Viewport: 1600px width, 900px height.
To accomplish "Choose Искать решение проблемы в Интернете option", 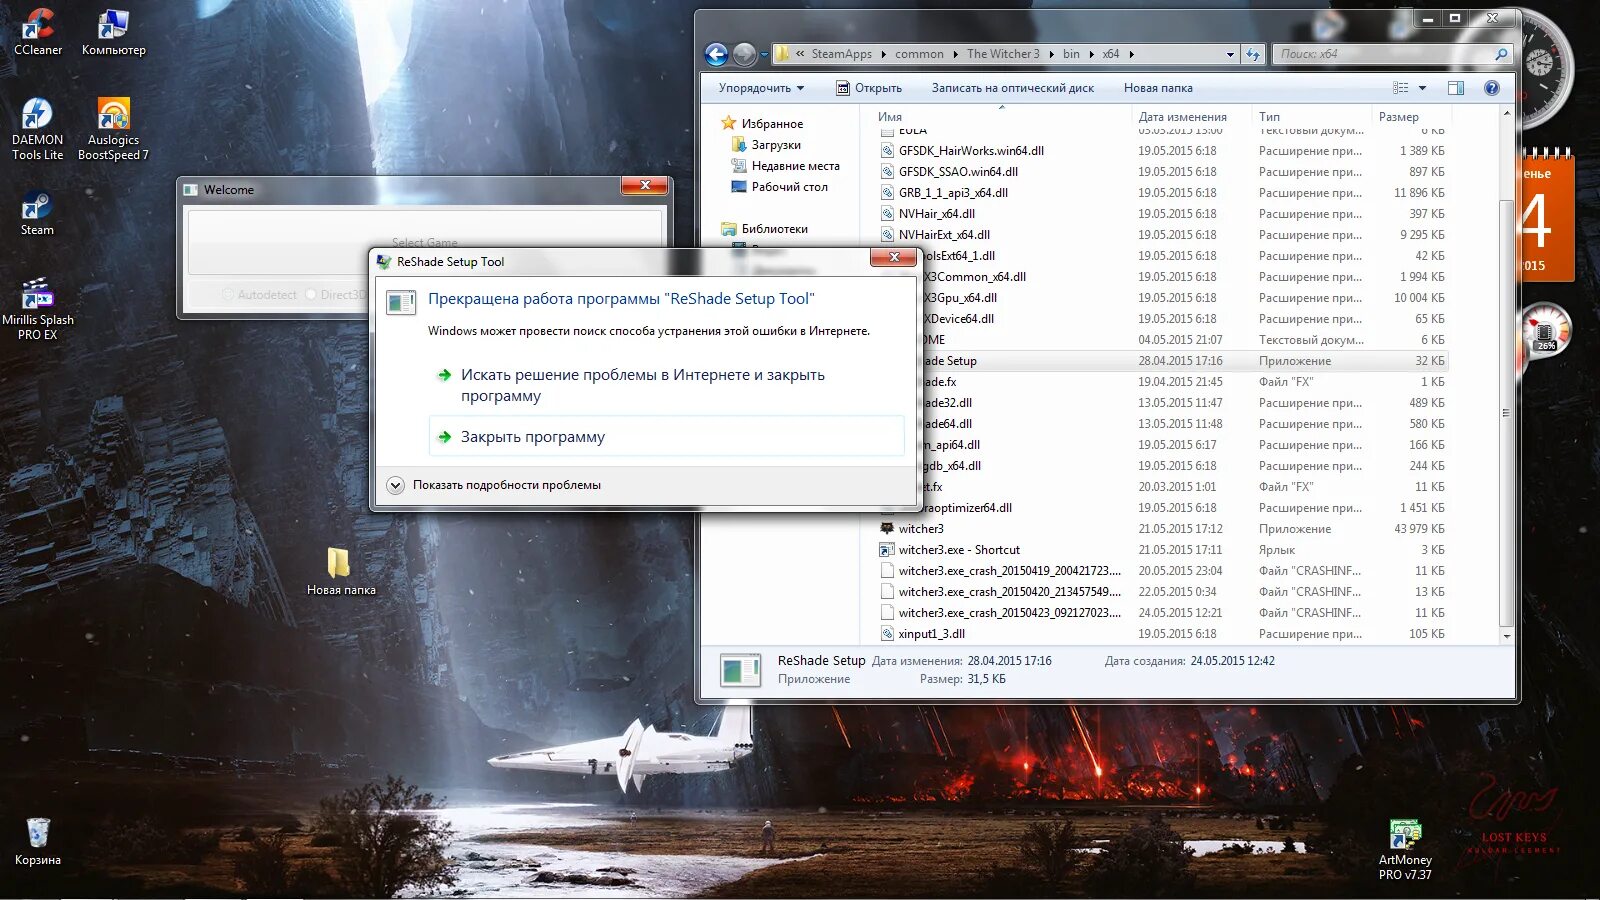I will (667, 385).
